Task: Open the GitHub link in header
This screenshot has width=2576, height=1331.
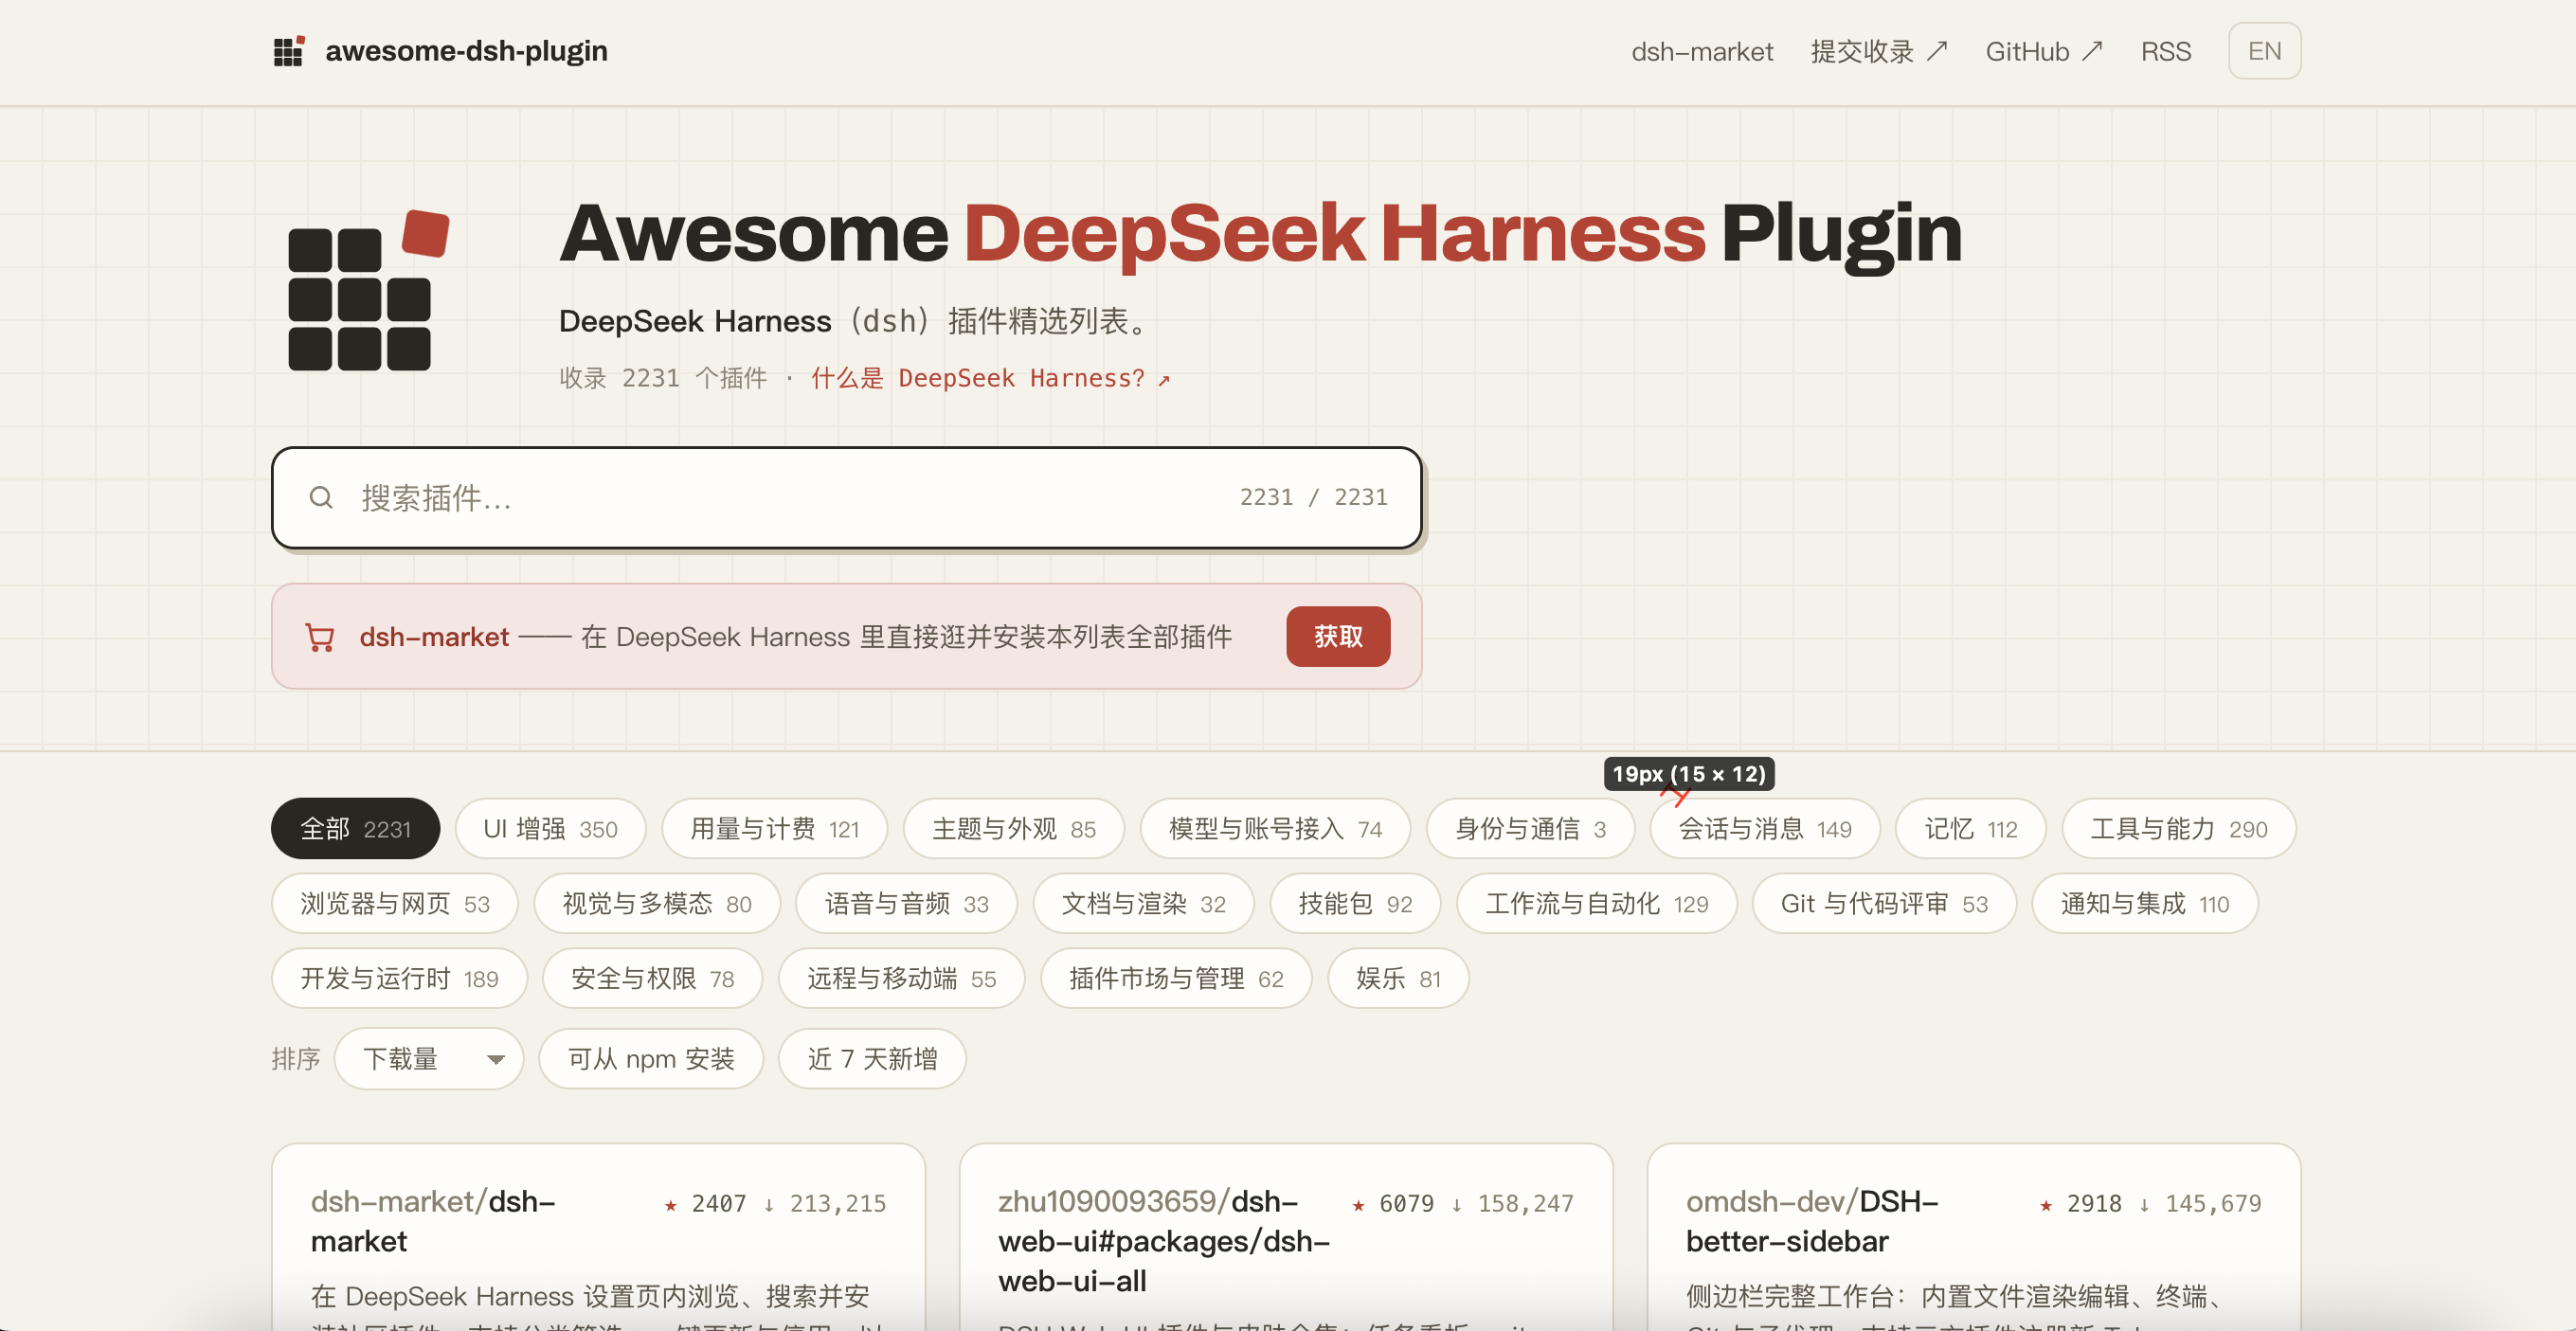Action: (x=2044, y=51)
